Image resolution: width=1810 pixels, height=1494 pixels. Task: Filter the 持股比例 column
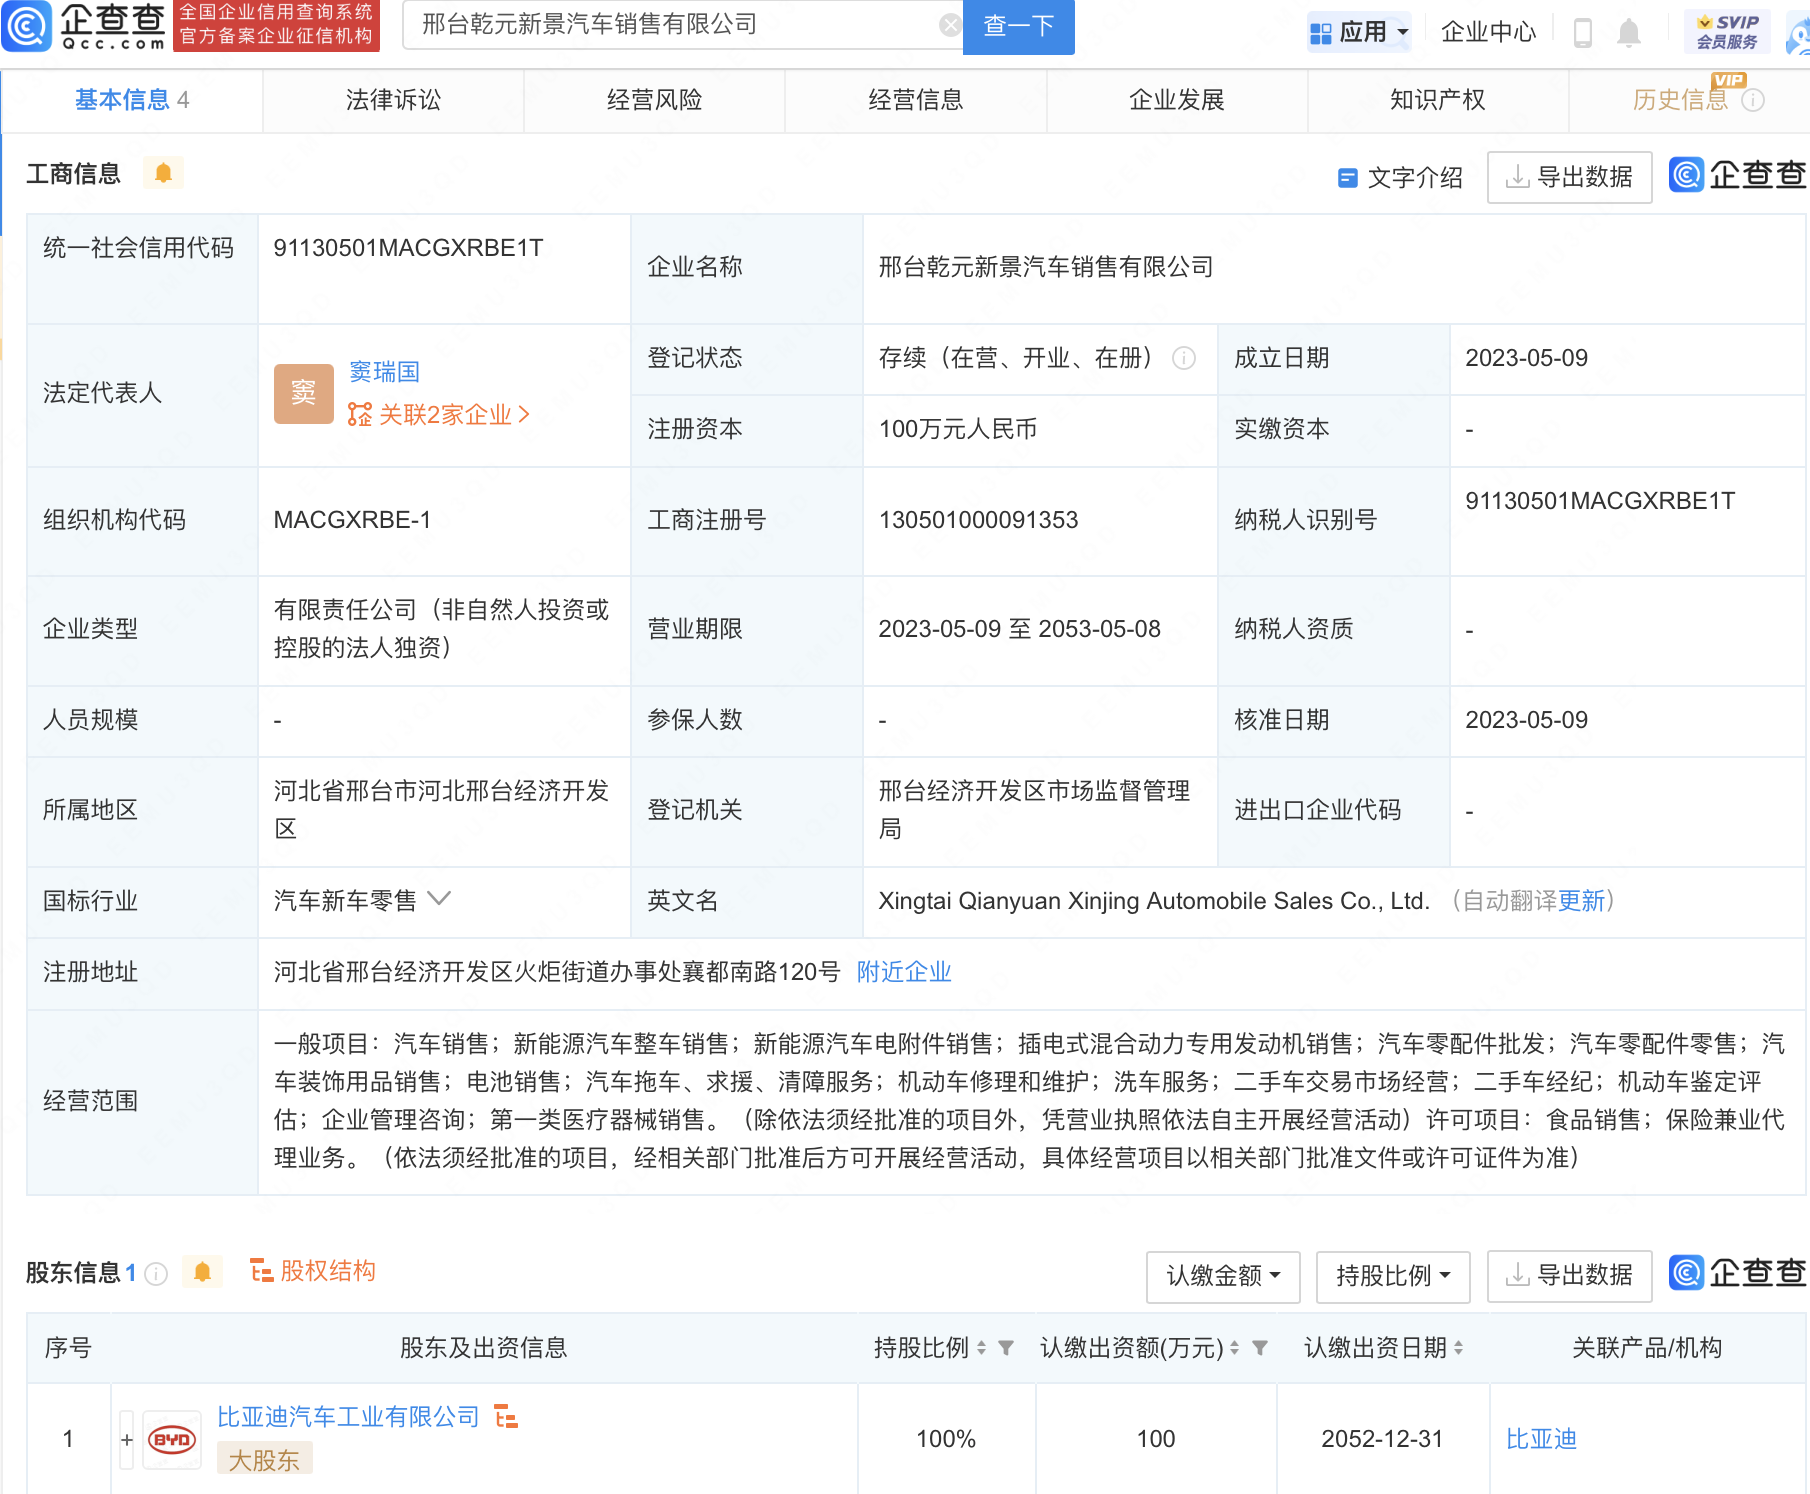click(1006, 1348)
